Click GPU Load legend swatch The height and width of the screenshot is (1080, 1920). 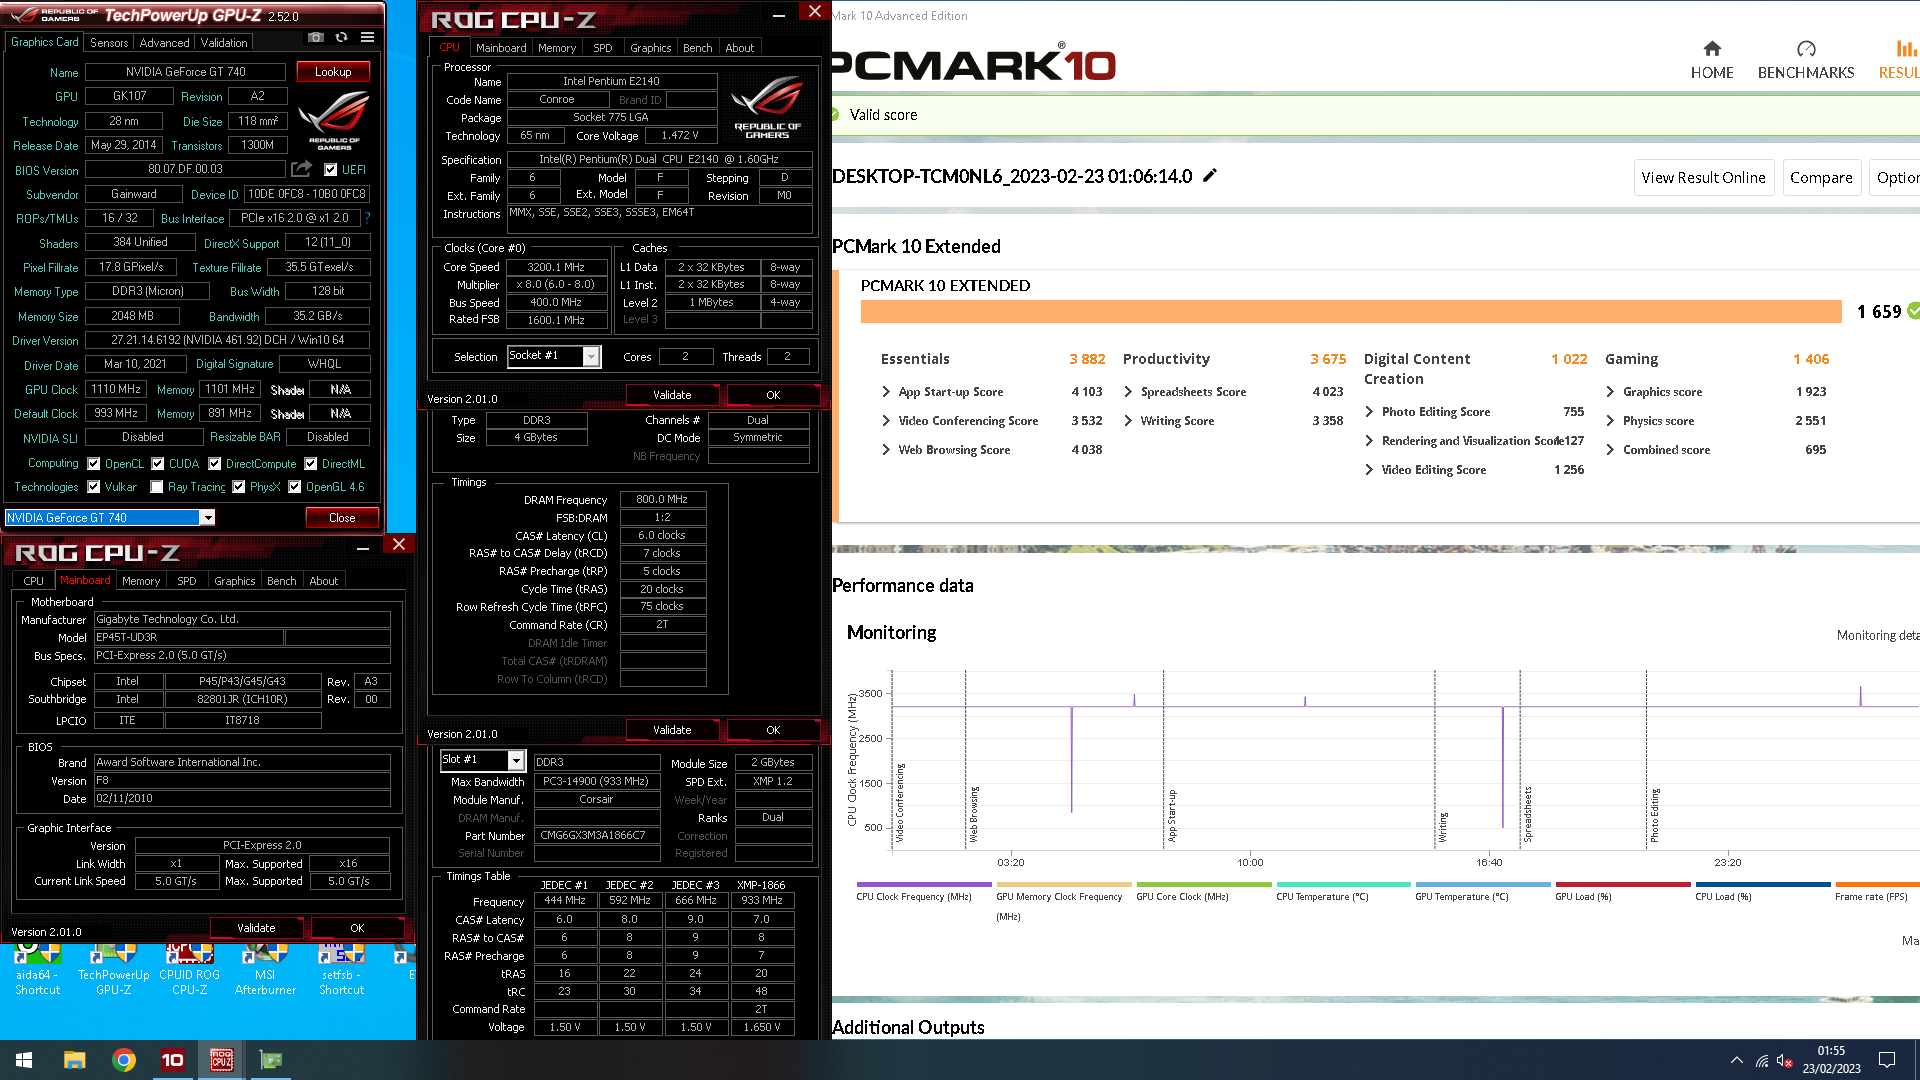click(x=1623, y=885)
